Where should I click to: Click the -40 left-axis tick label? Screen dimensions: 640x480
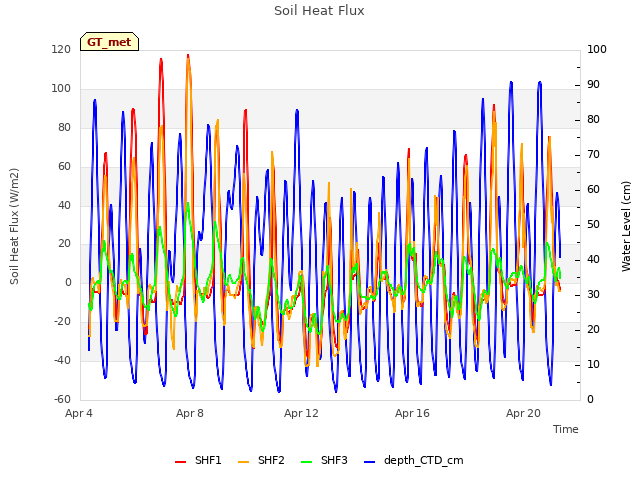62,360
